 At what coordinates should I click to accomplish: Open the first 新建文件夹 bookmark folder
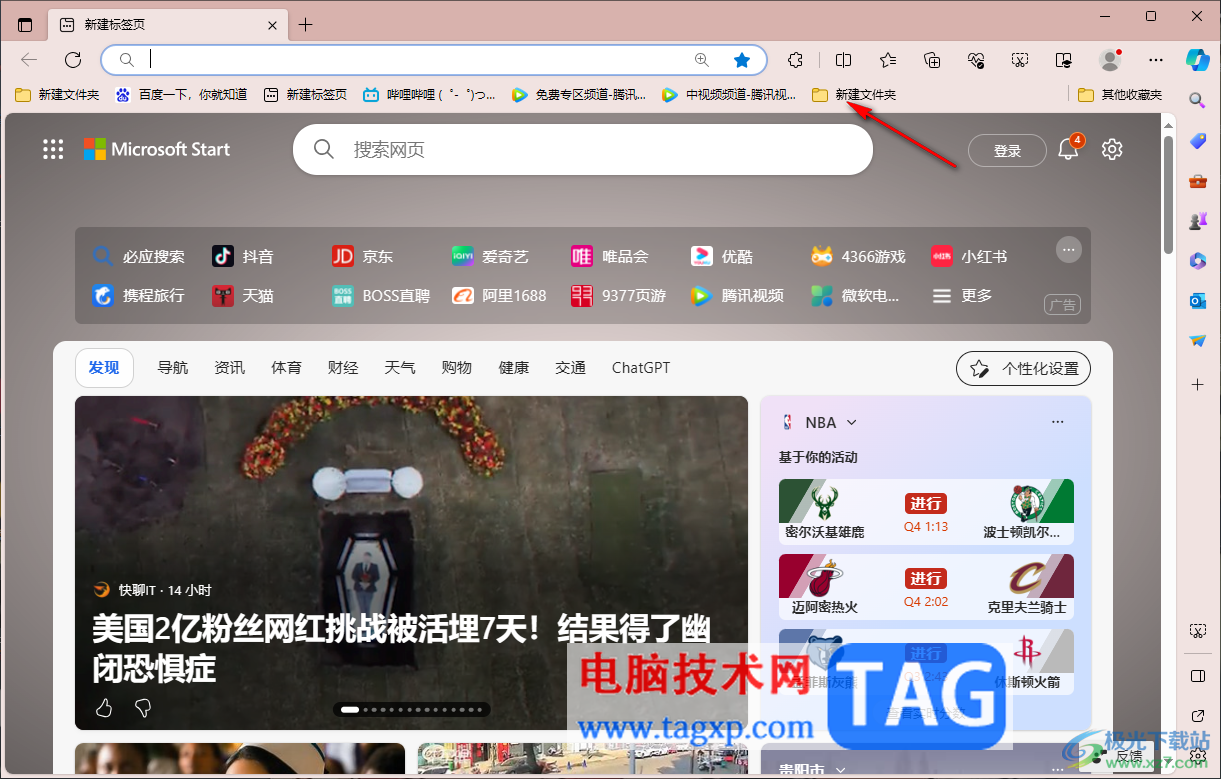(57, 95)
